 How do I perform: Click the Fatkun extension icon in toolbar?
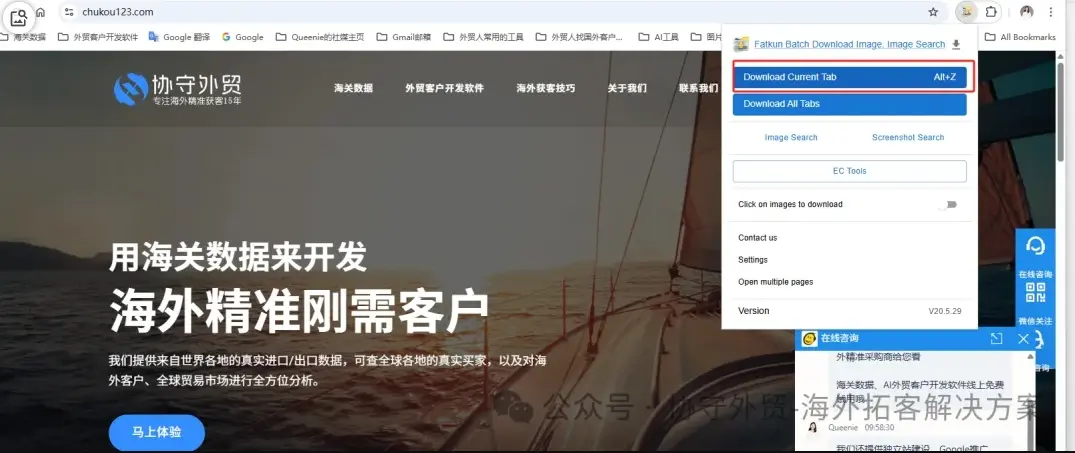point(966,12)
